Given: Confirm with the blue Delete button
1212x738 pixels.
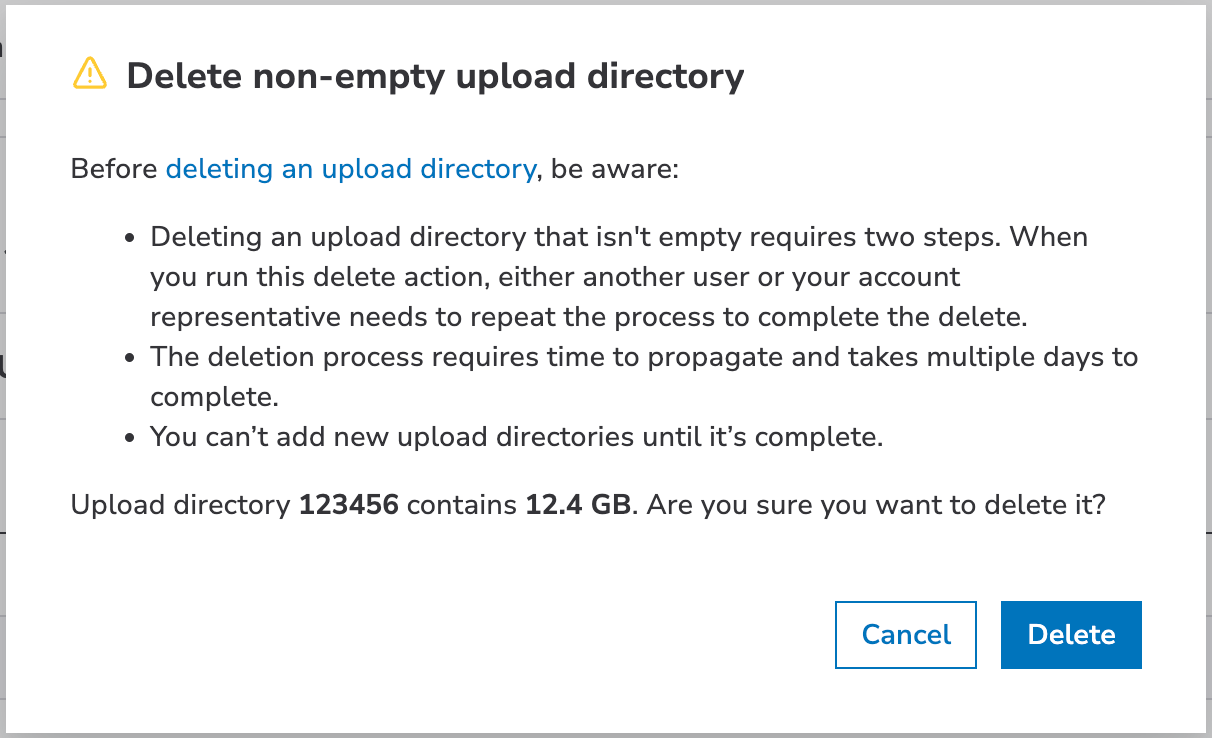Looking at the screenshot, I should [1071, 634].
